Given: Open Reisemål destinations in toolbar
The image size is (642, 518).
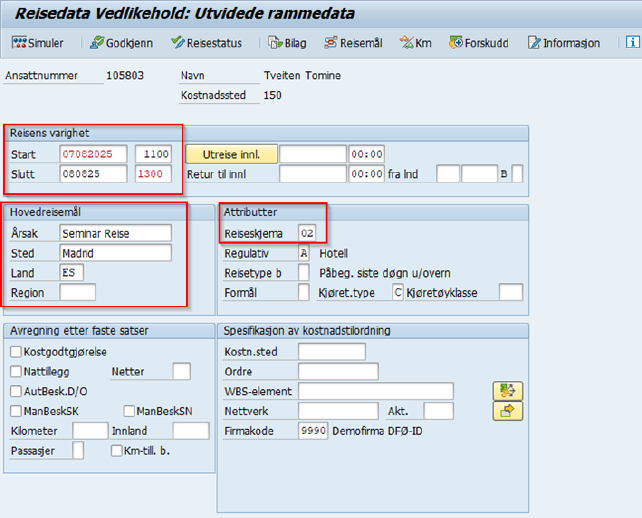Looking at the screenshot, I should tap(353, 43).
